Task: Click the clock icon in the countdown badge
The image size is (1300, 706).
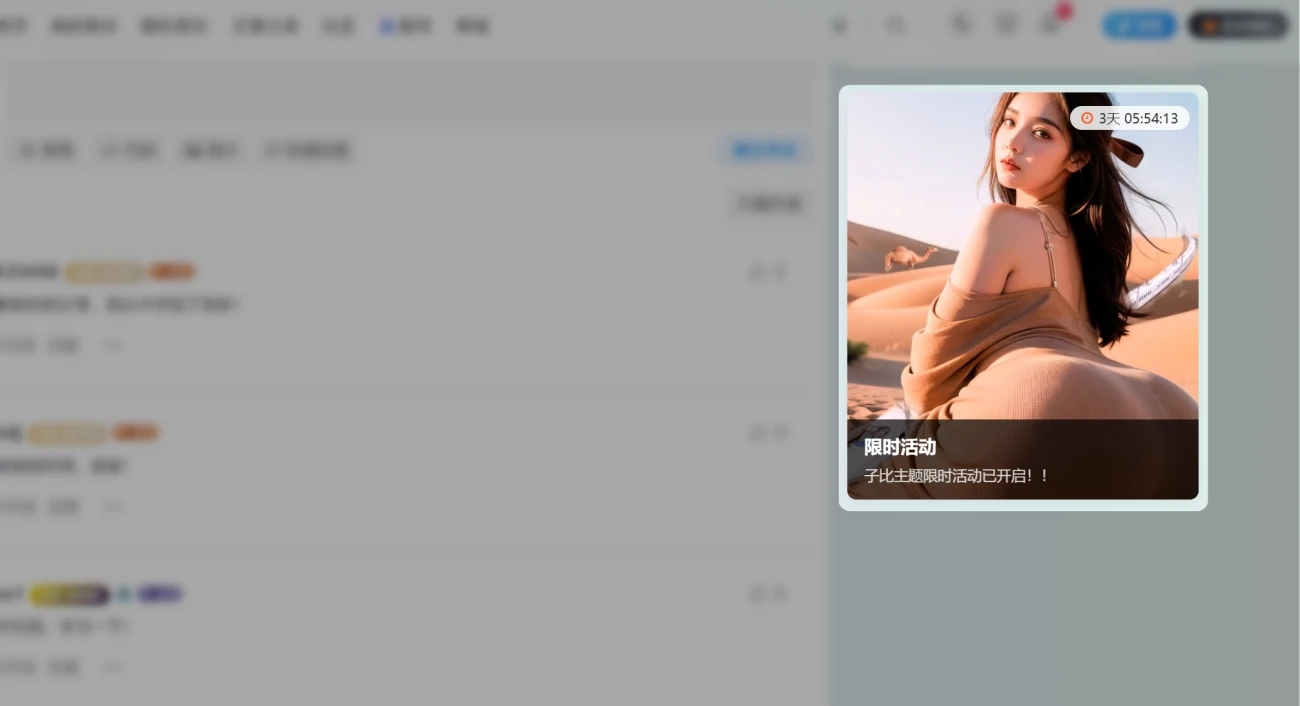Action: (x=1087, y=118)
